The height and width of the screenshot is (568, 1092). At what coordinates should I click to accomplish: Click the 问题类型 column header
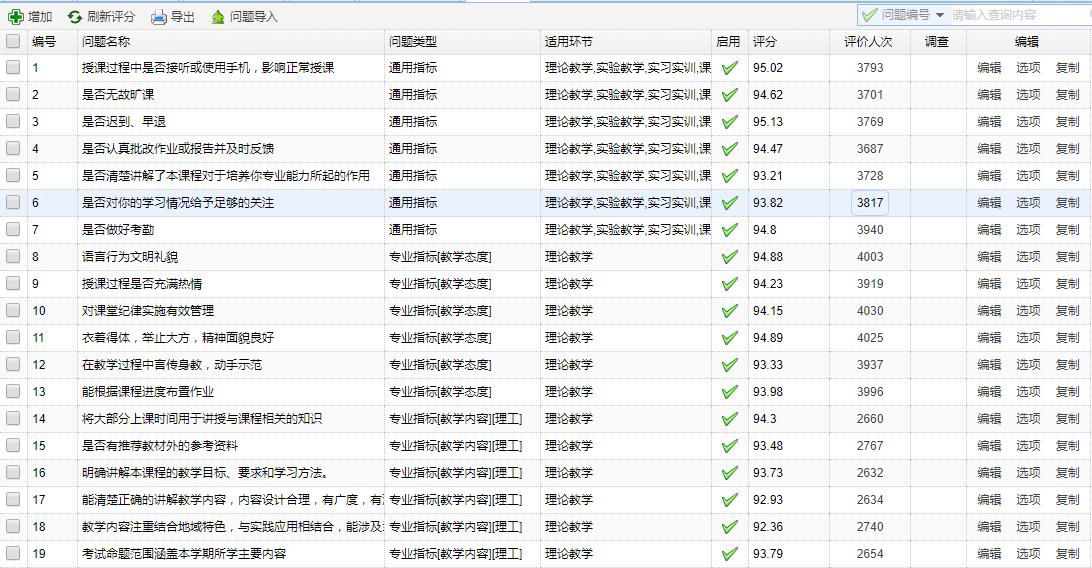pos(413,42)
